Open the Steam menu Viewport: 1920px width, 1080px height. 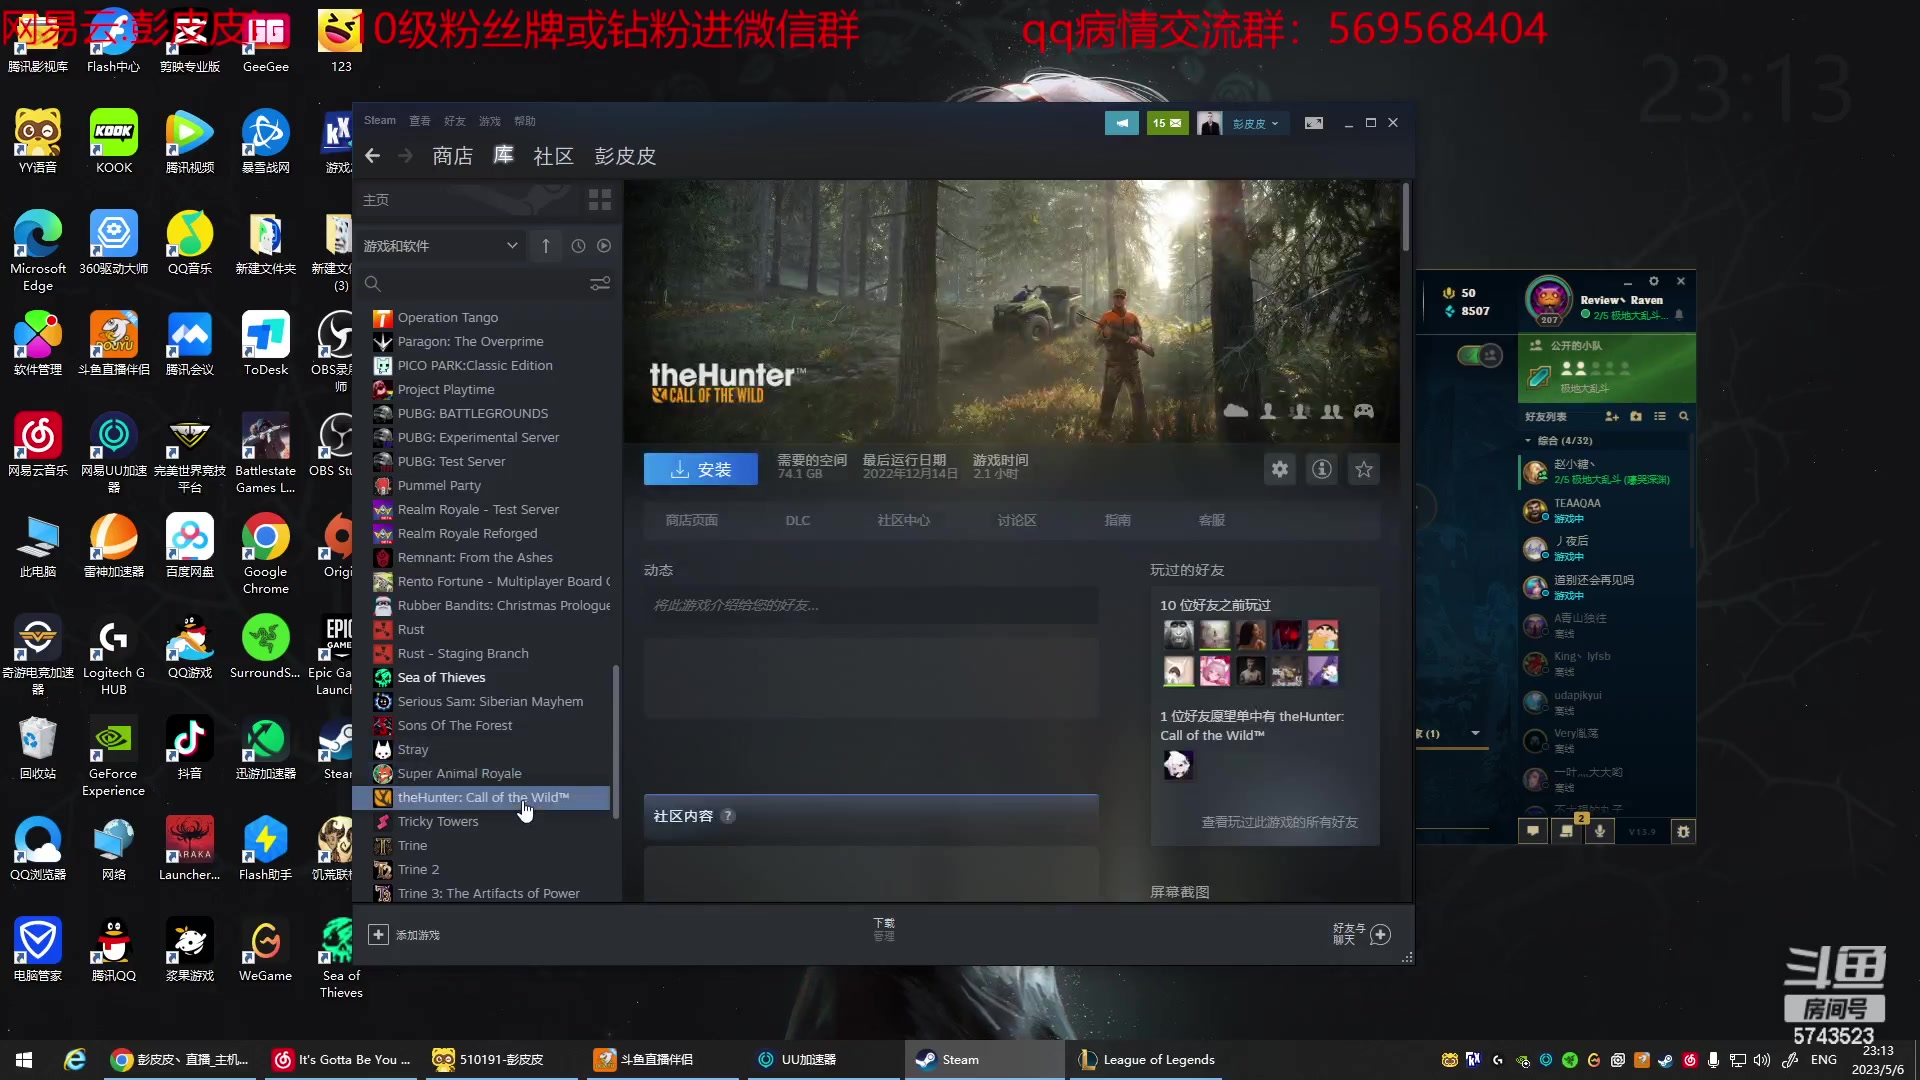(x=380, y=121)
